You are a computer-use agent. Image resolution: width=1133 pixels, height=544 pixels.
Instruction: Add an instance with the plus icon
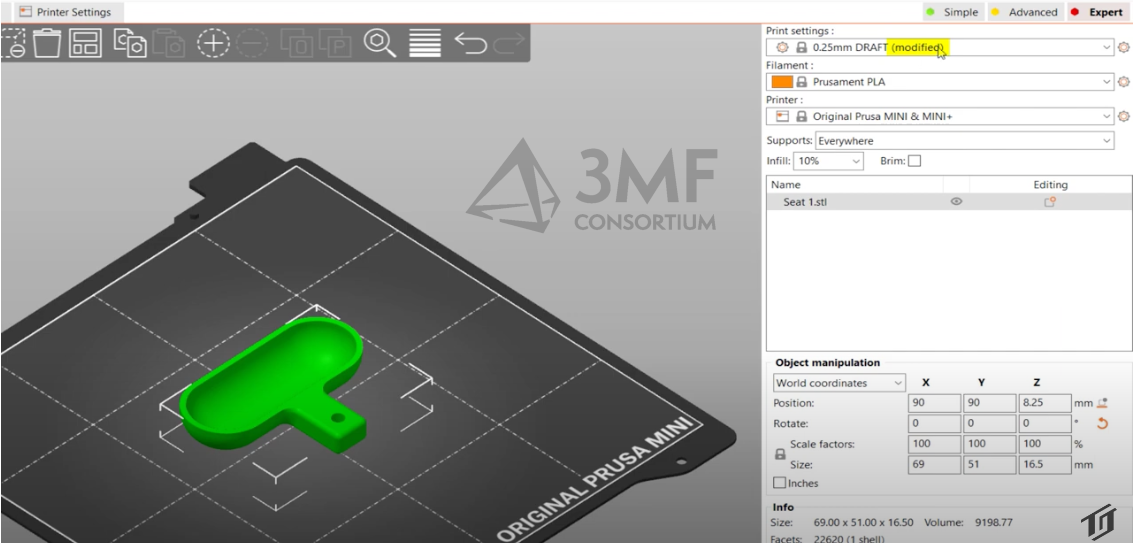[212, 43]
